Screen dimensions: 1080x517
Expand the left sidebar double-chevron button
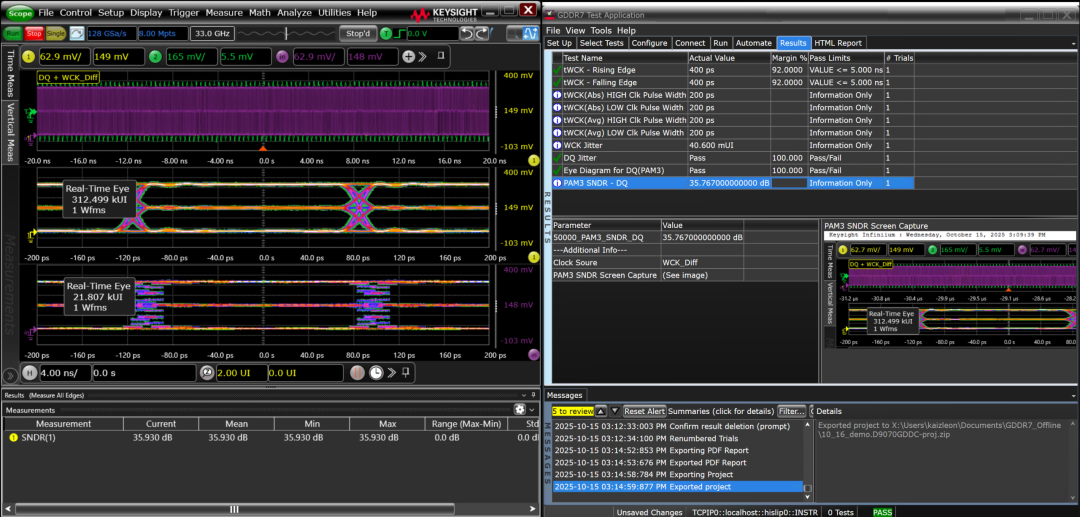pyautogui.click(x=10, y=375)
